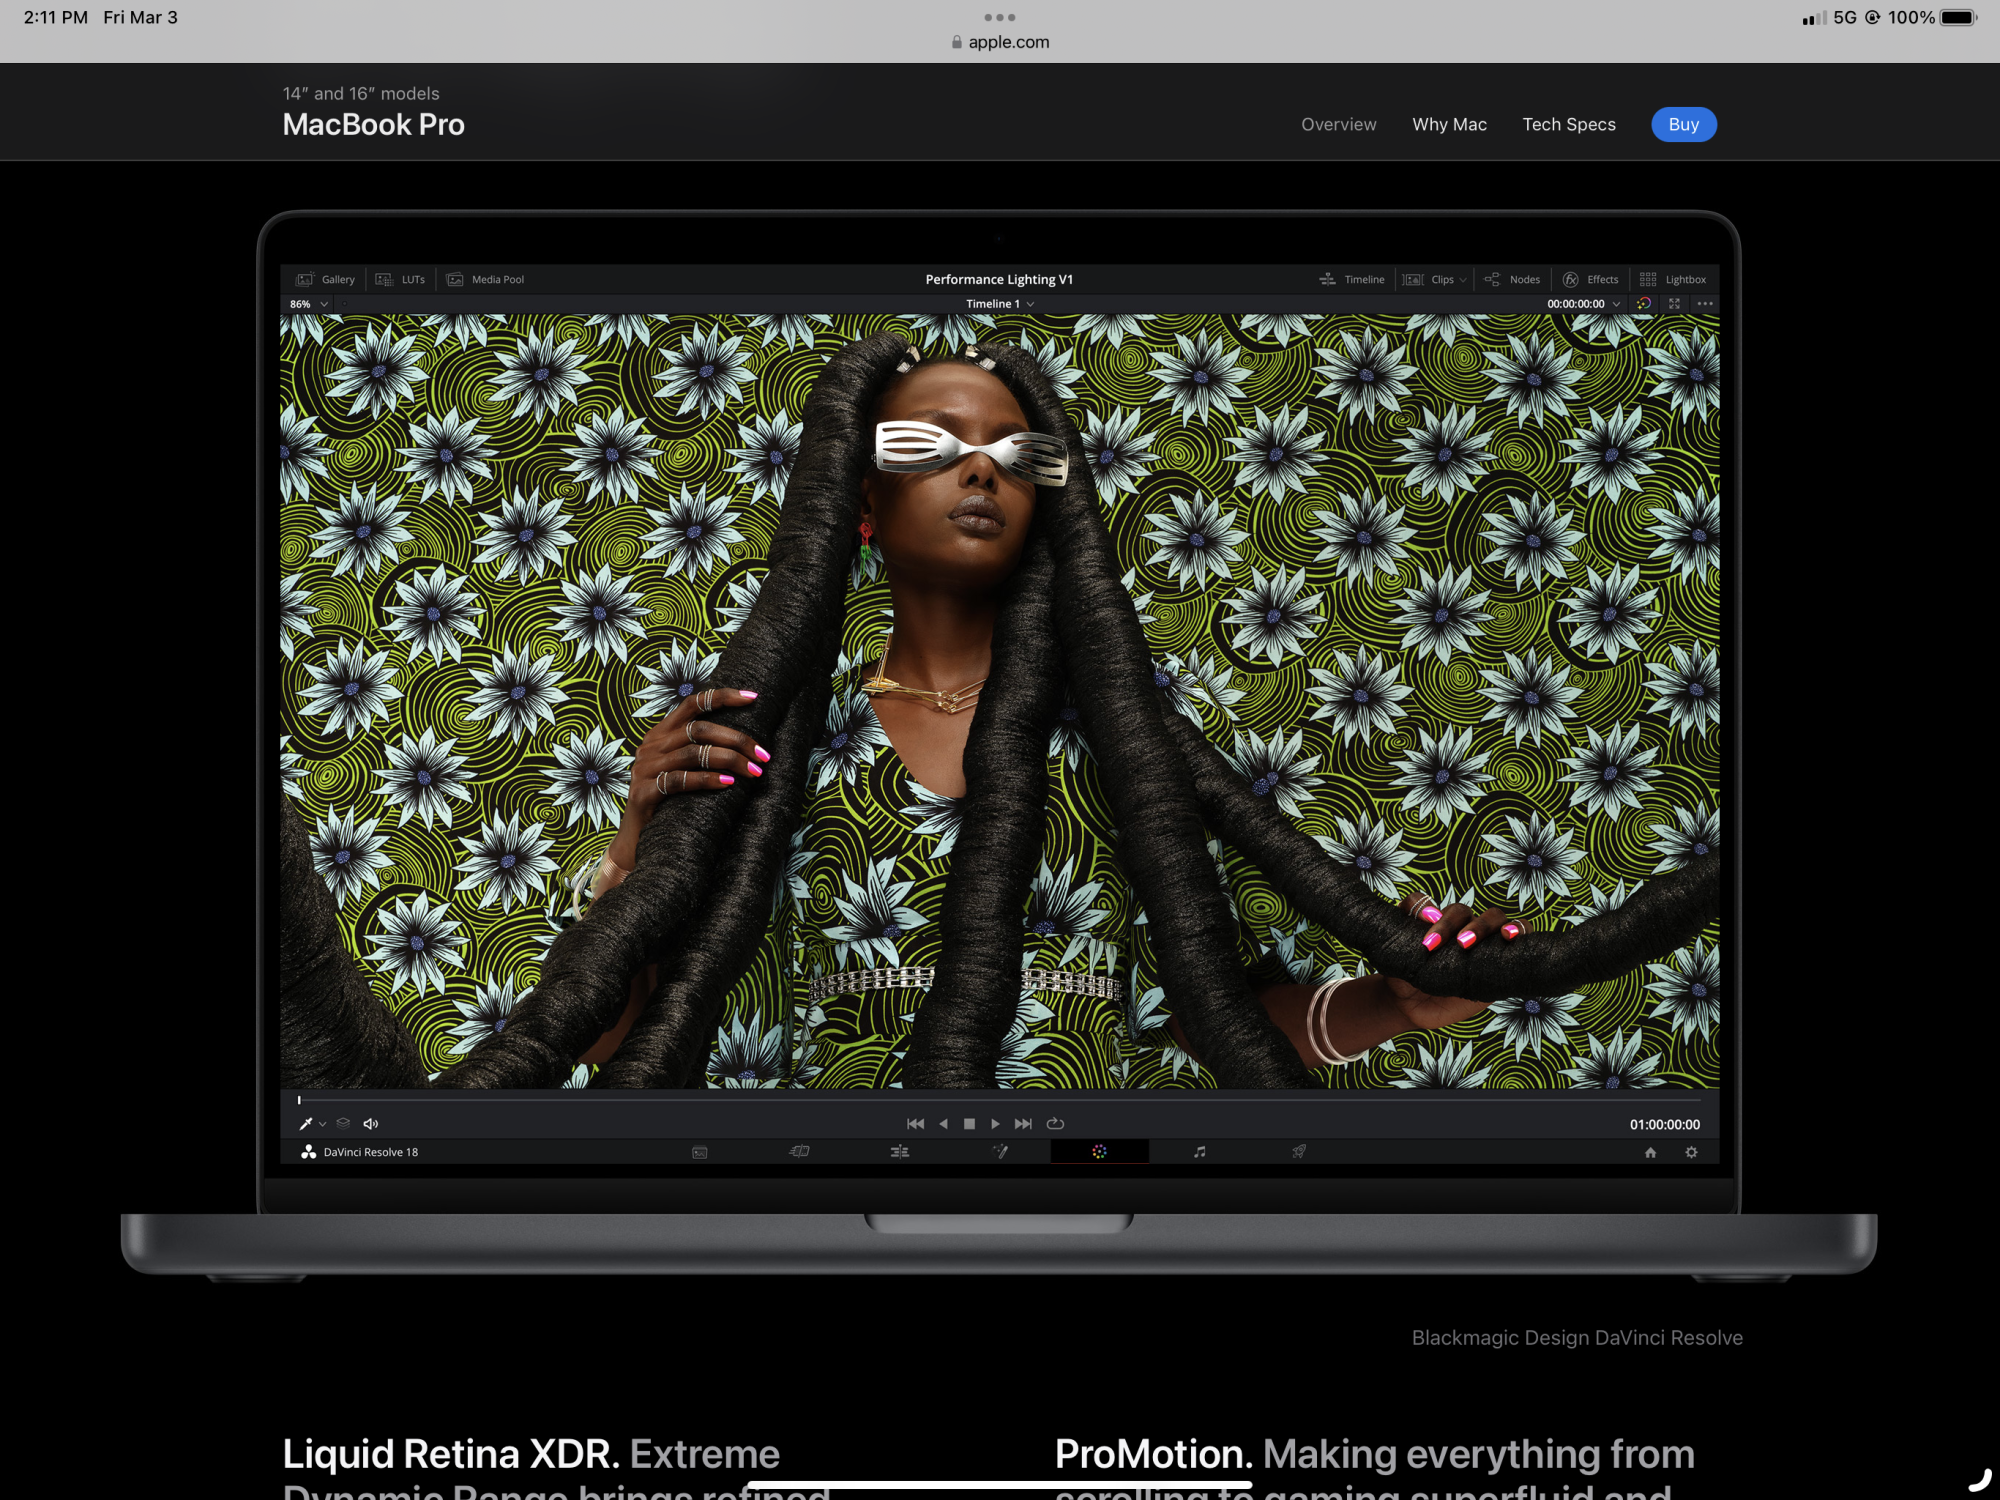Click the Overview link
2000x1500 pixels.
pyautogui.click(x=1338, y=124)
